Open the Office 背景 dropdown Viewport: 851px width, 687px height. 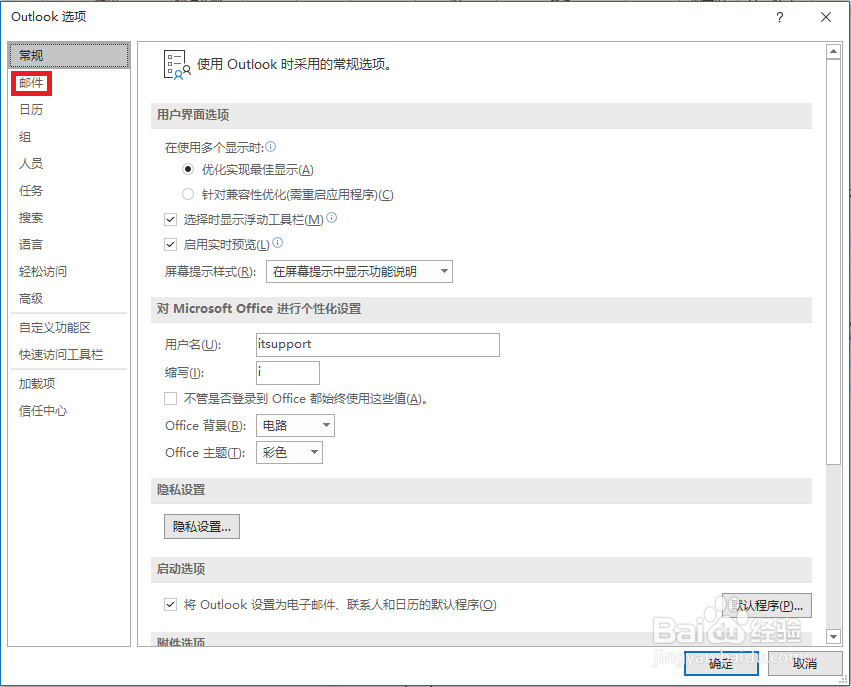coord(295,425)
